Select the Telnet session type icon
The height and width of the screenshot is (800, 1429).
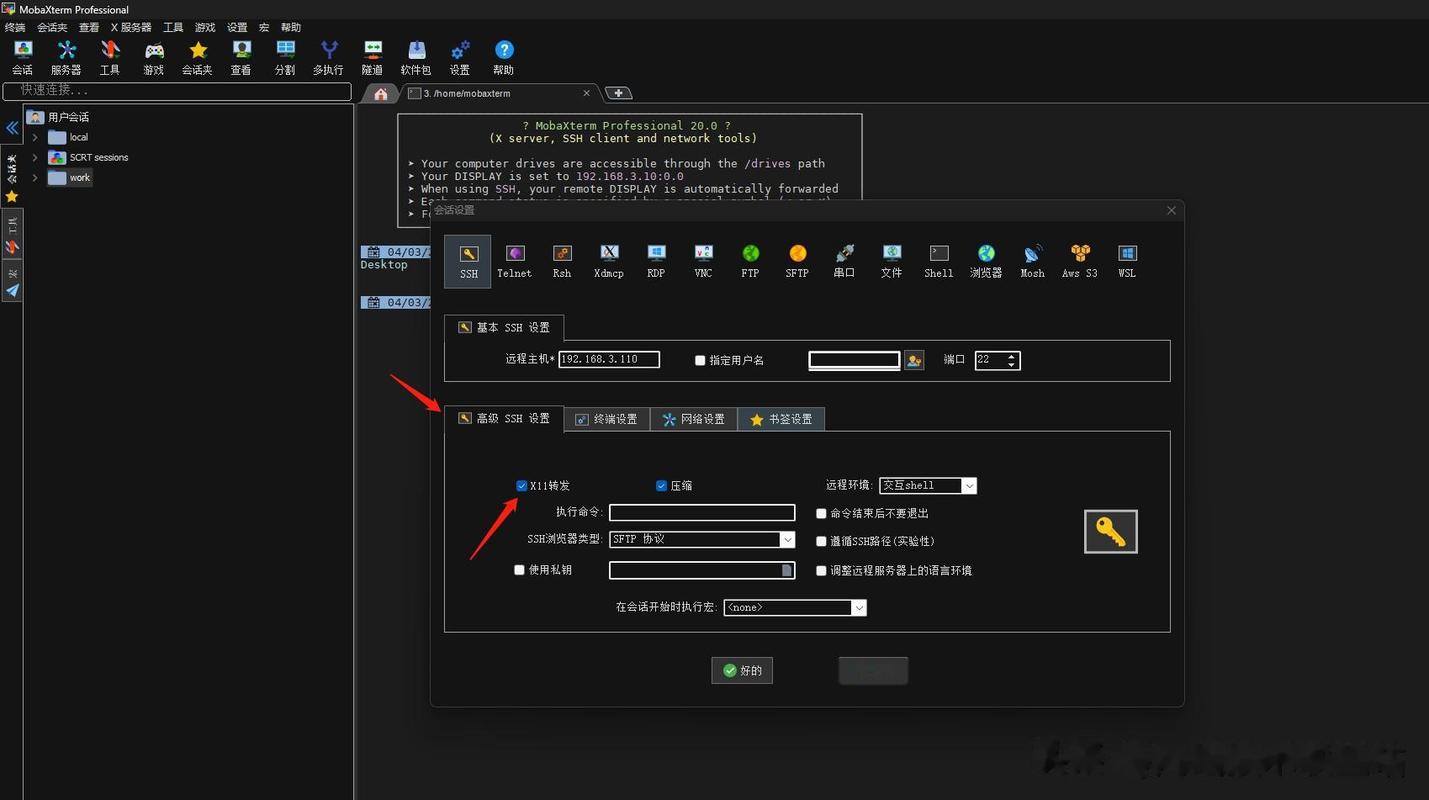[x=514, y=261]
